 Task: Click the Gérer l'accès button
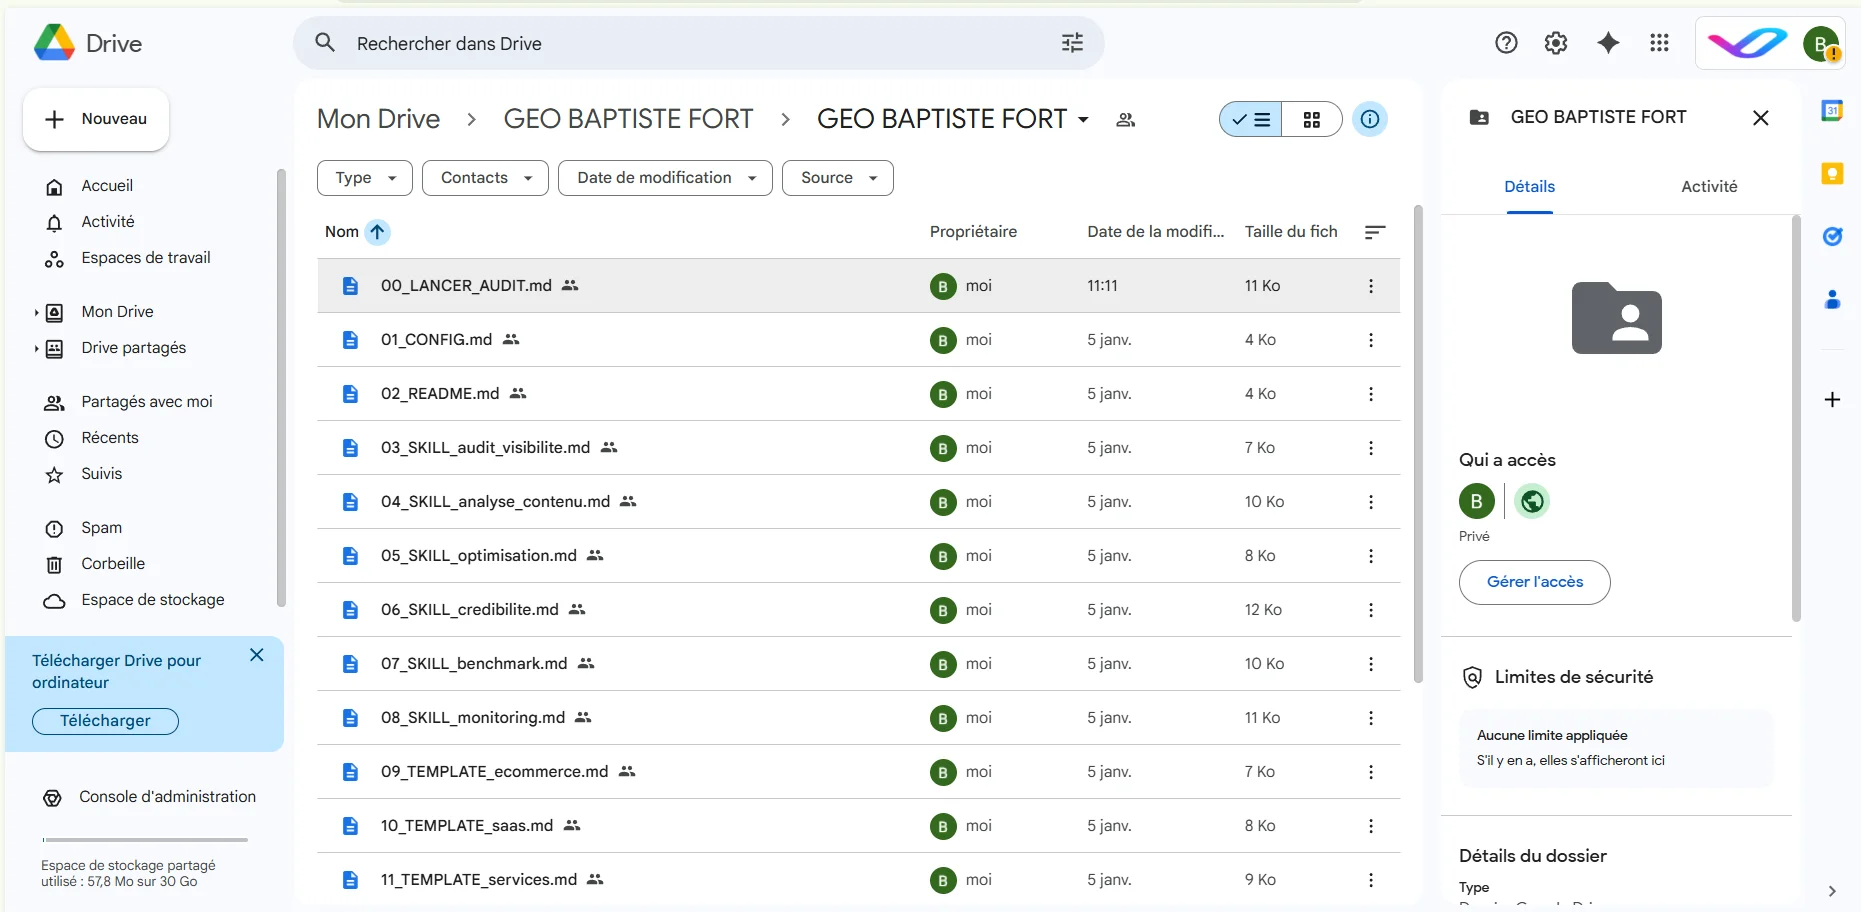[x=1534, y=582]
